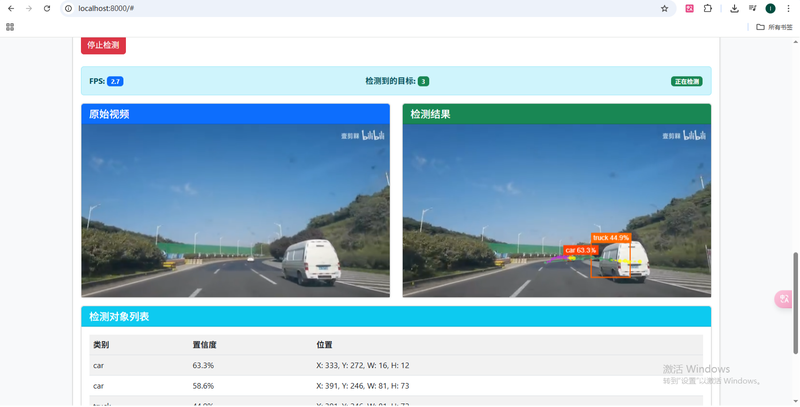Viewport: 800px width, 407px height.
Task: Click the car class cell in 63.3% row
Action: (98, 365)
